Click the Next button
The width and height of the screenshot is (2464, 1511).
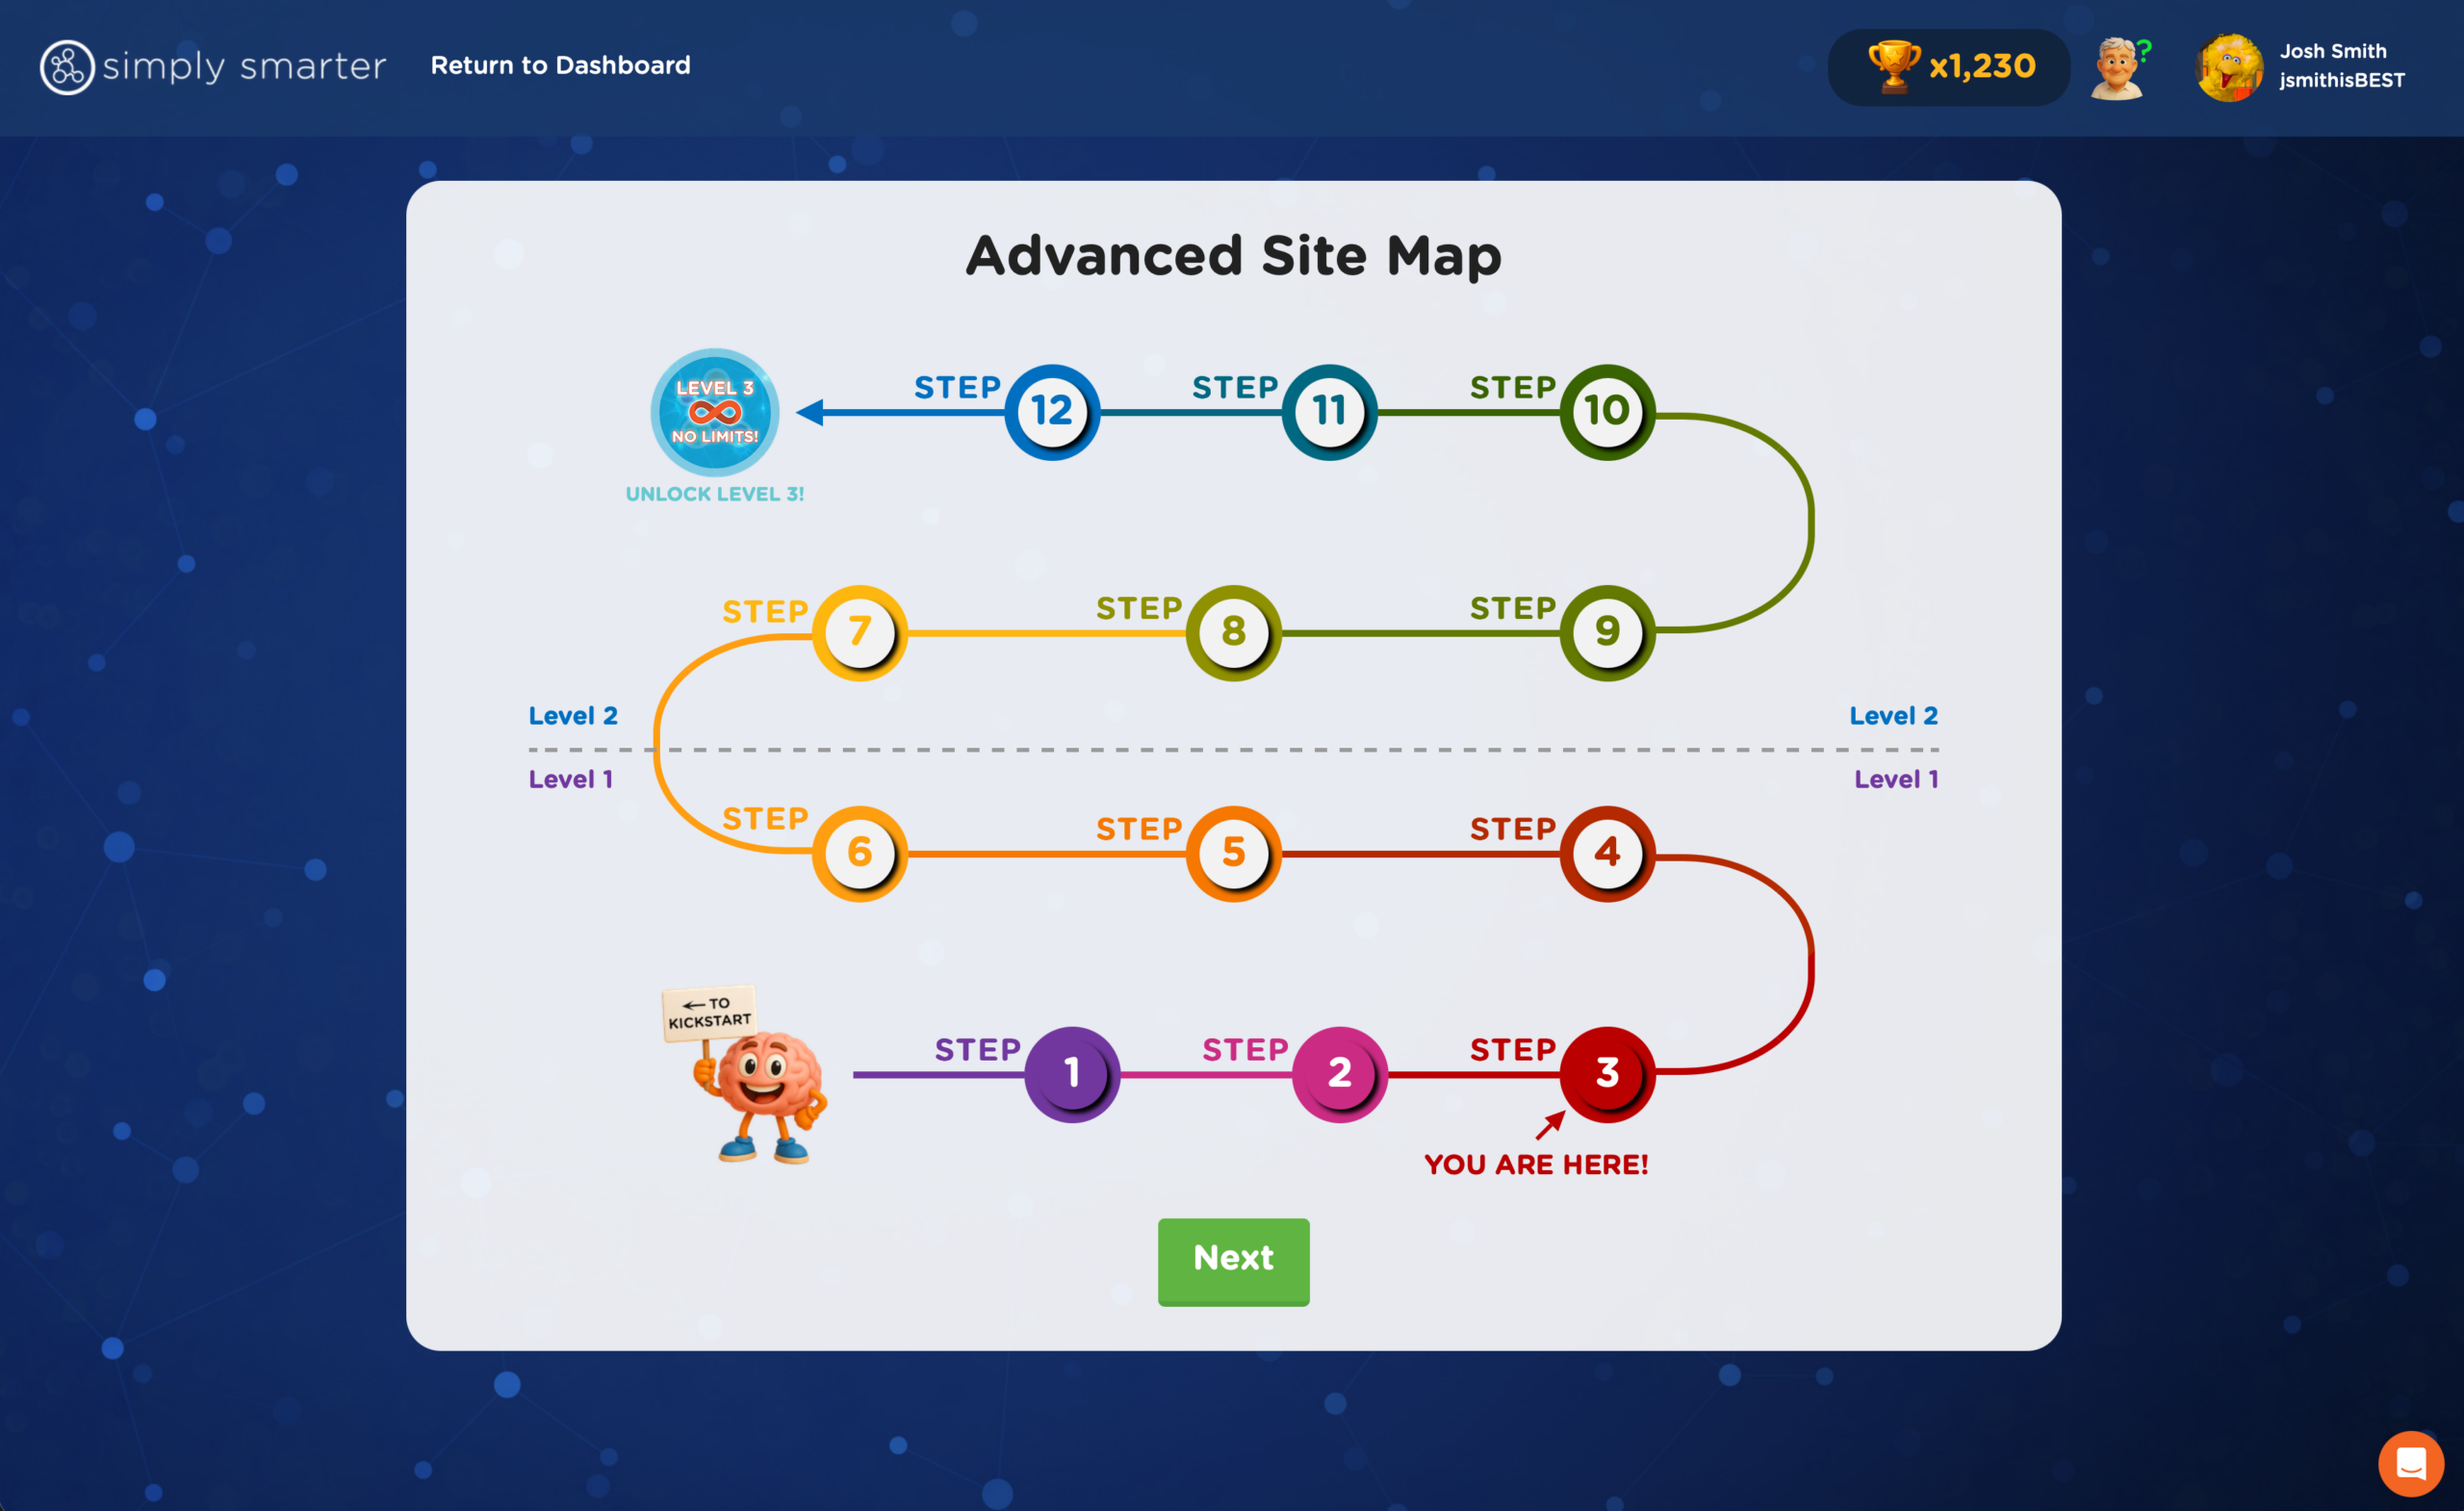[1232, 1261]
